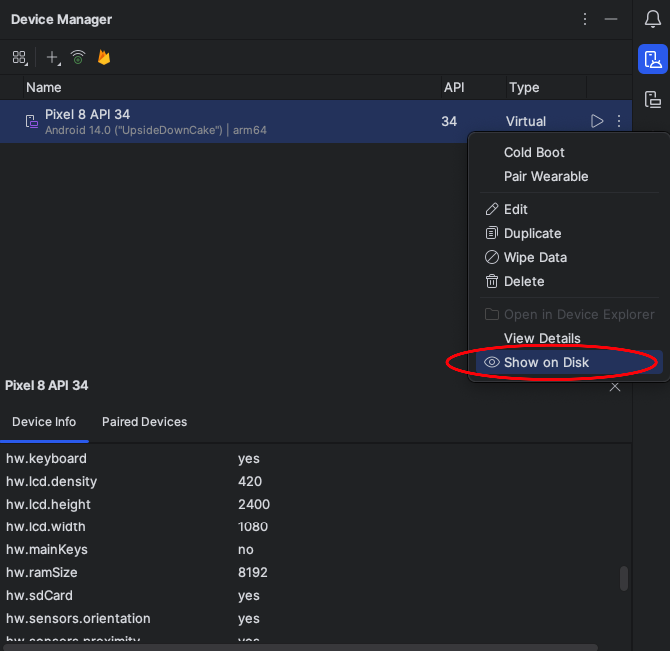Close the Pixel 8 API 34 details pane

(x=614, y=387)
